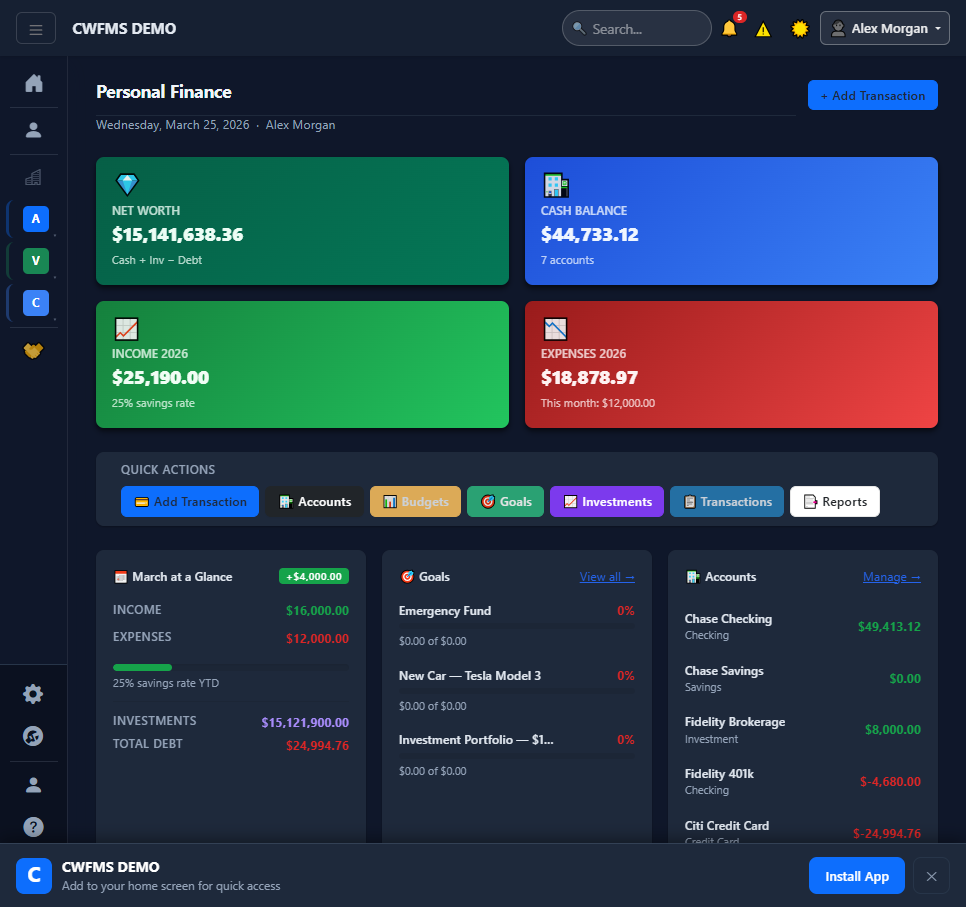Open the Manage link in the Accounts card

point(891,576)
